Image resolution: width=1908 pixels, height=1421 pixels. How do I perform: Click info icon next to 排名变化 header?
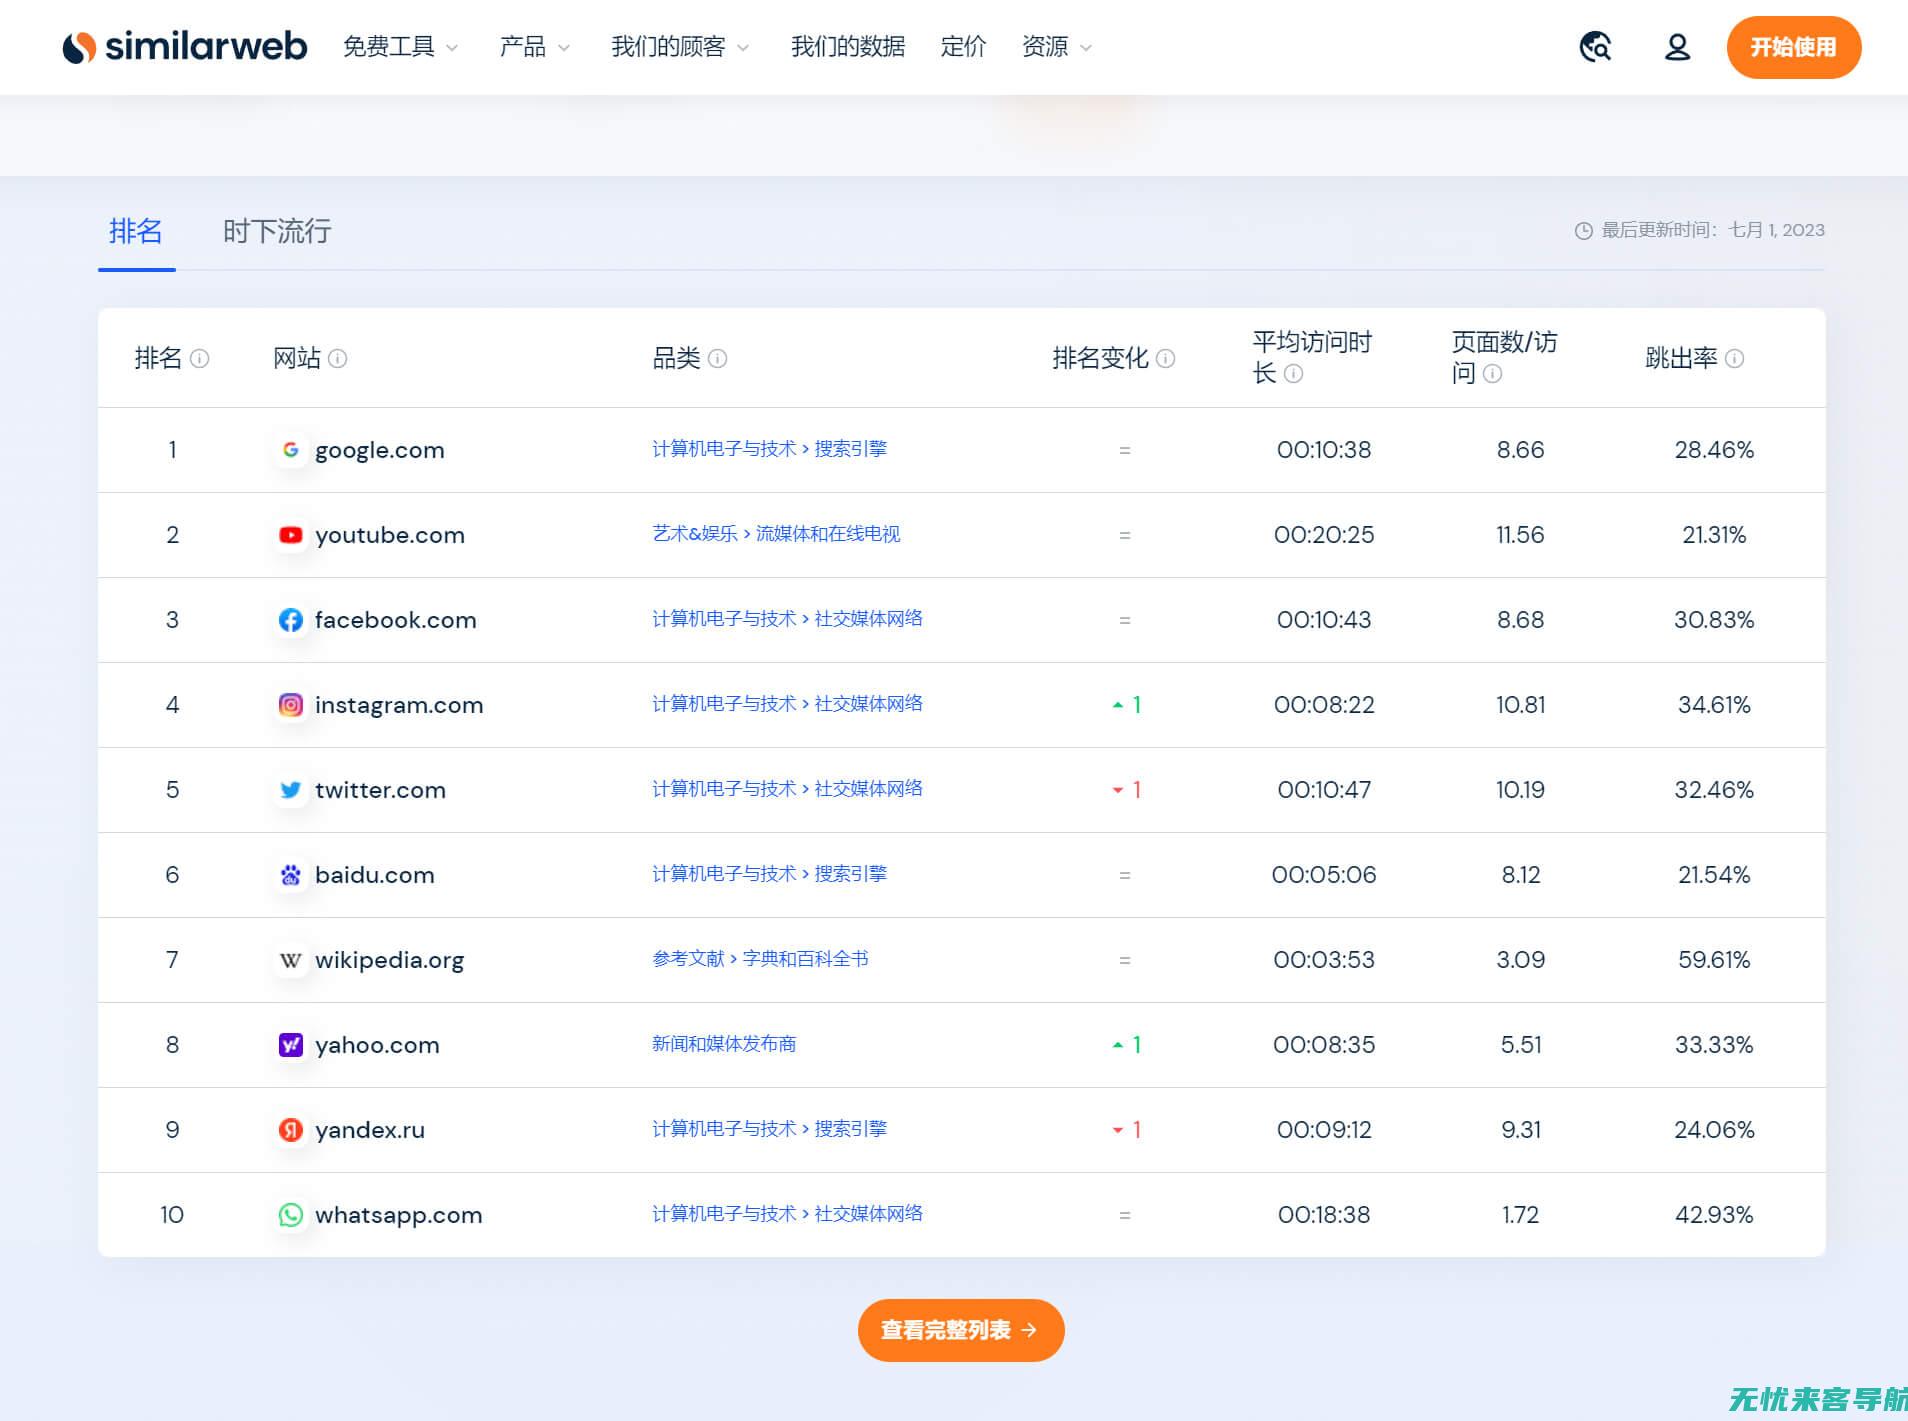(1166, 358)
